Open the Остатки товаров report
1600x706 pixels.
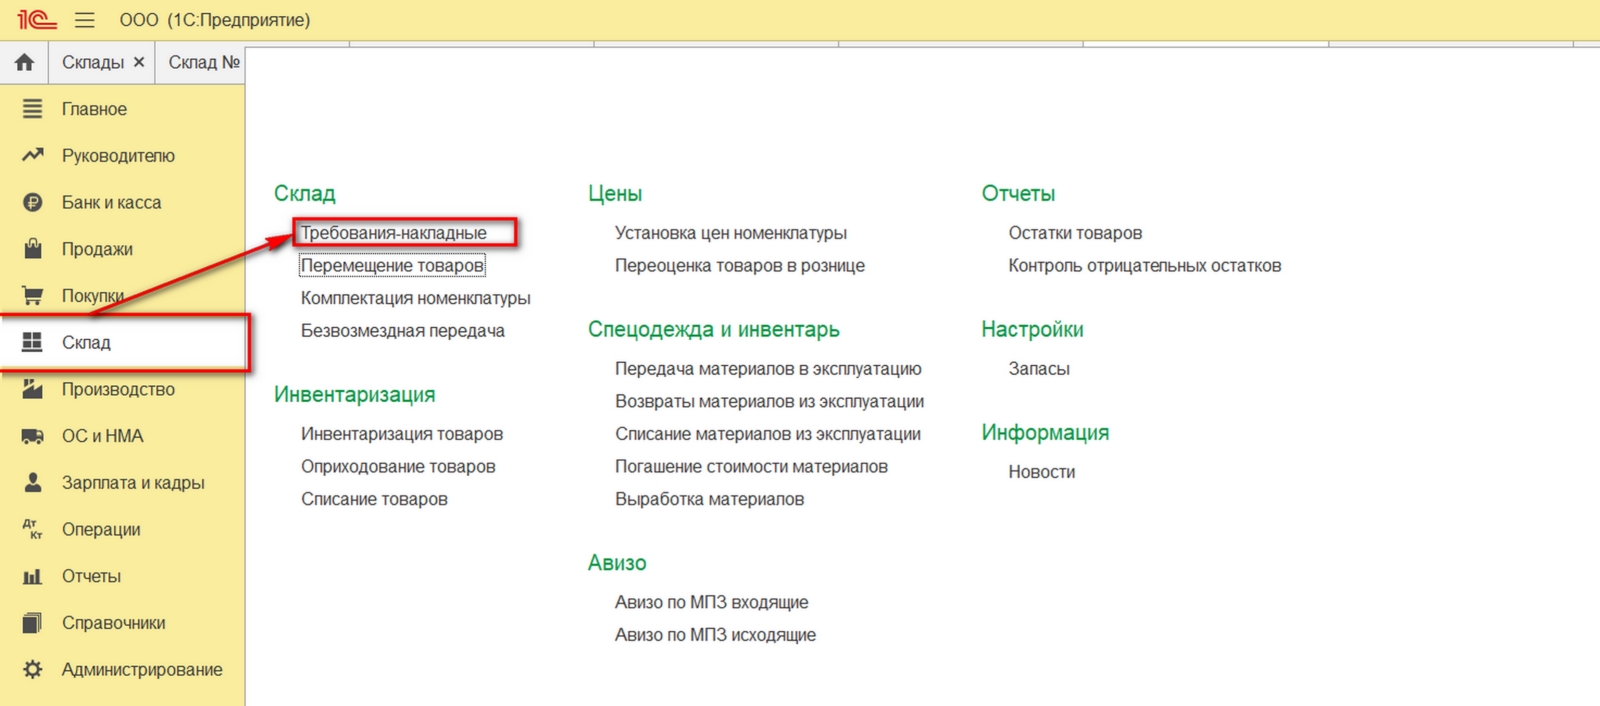click(1075, 233)
